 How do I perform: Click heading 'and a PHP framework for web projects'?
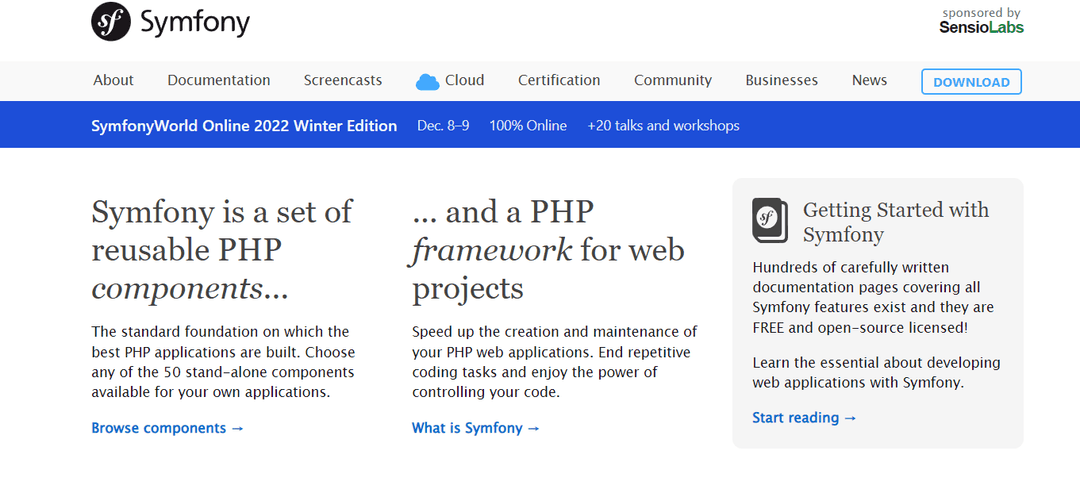[x=548, y=250]
